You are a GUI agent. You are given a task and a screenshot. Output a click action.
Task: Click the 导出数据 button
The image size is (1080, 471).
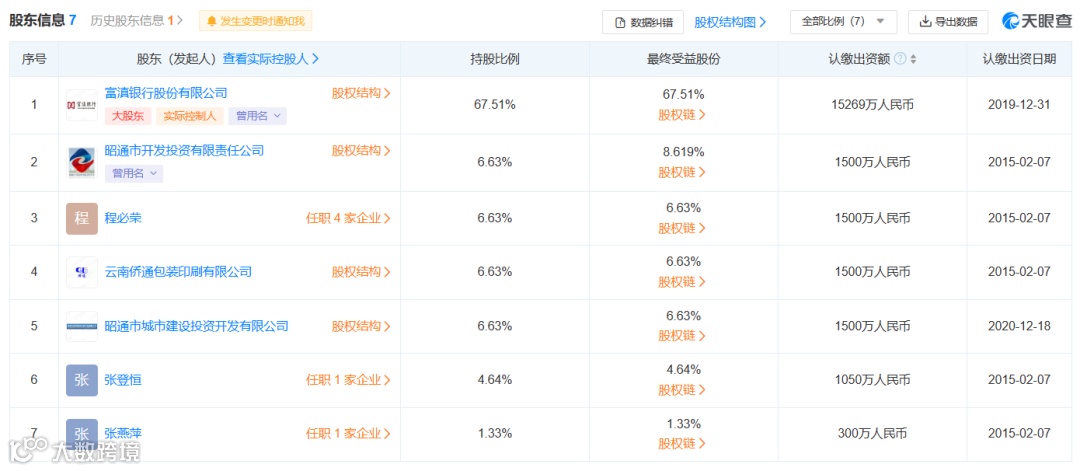point(947,21)
